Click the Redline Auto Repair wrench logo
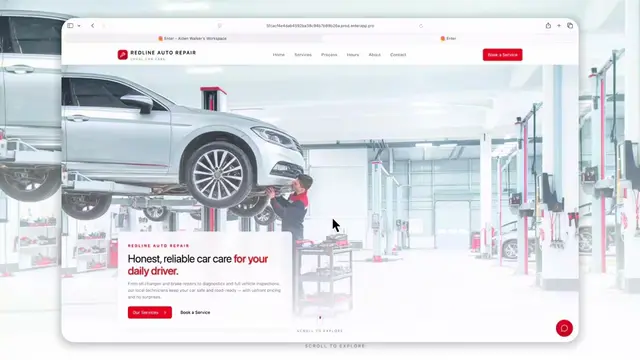640x360 pixels. click(x=122, y=55)
